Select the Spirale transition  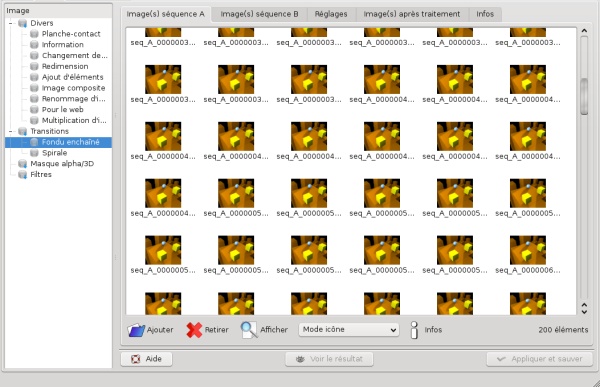54,153
